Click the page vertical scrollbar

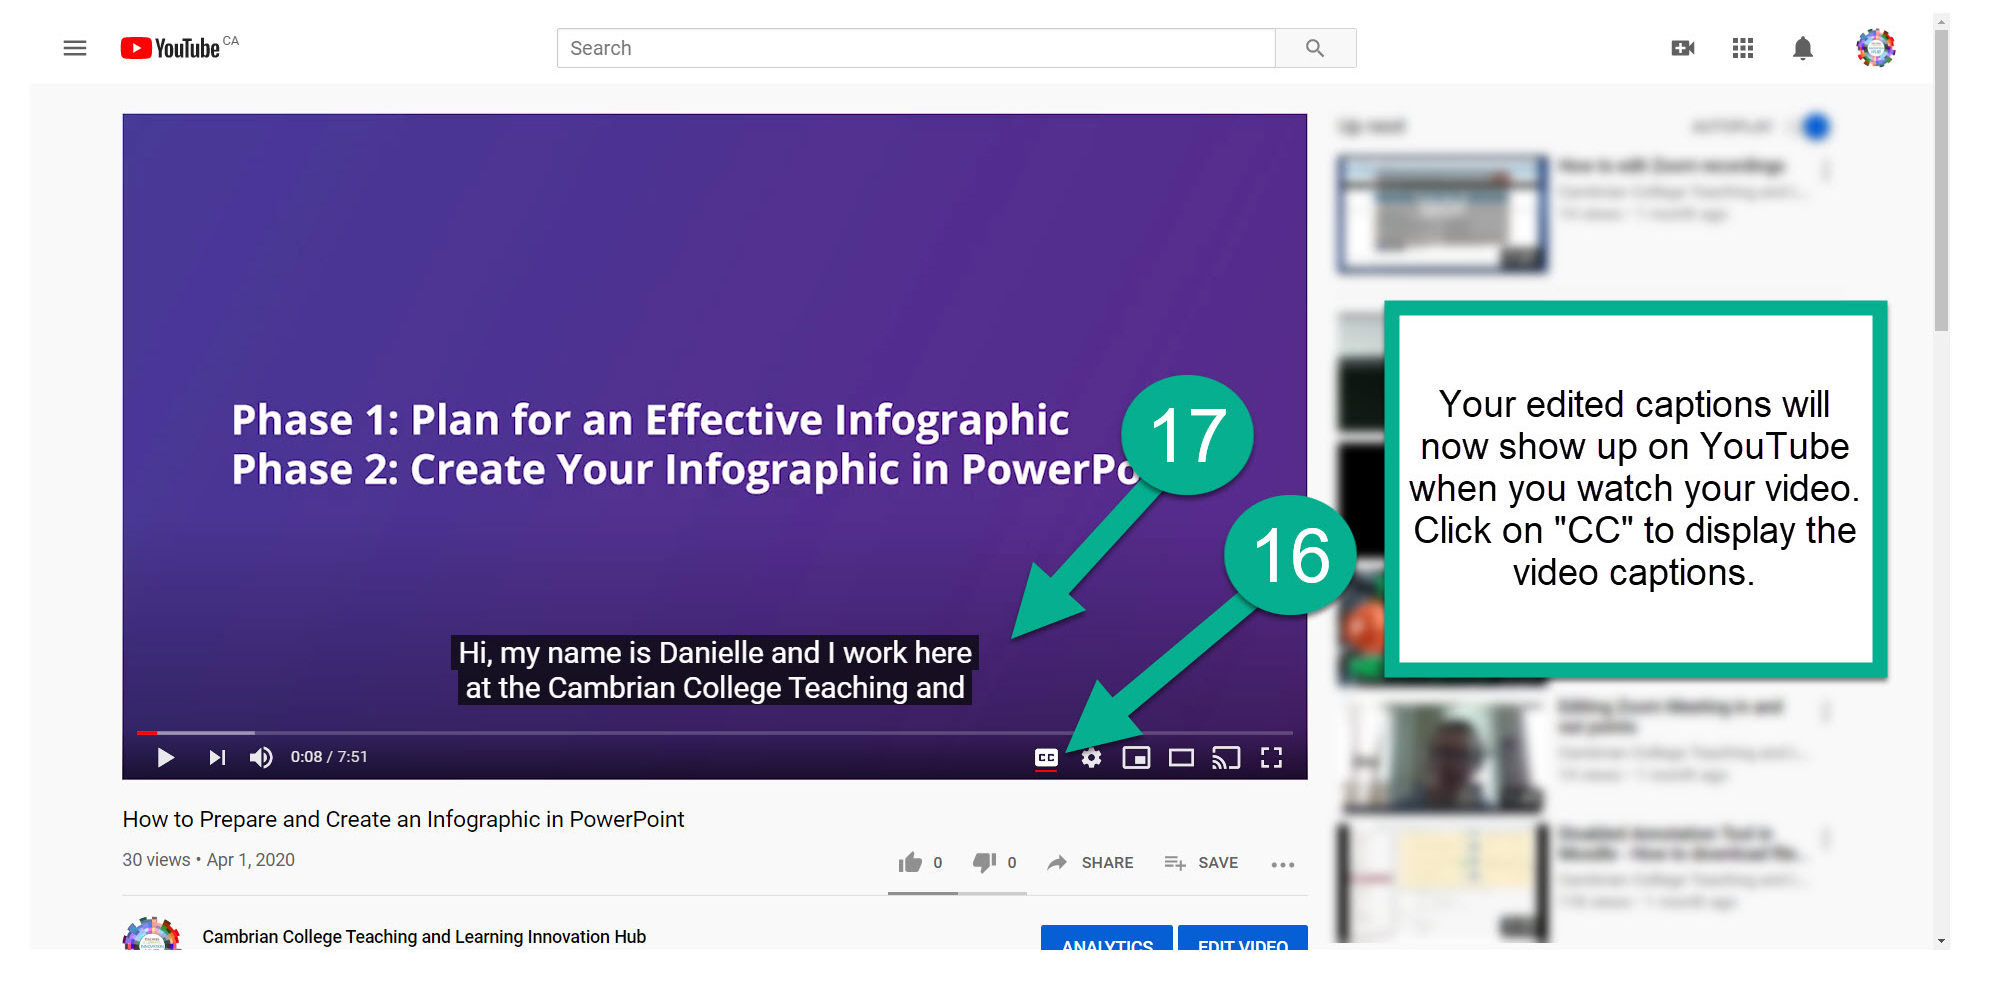[1941, 180]
